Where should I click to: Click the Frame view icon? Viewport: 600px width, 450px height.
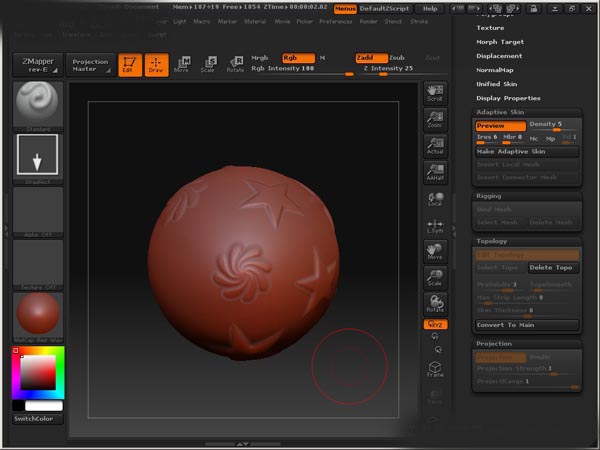click(x=434, y=368)
